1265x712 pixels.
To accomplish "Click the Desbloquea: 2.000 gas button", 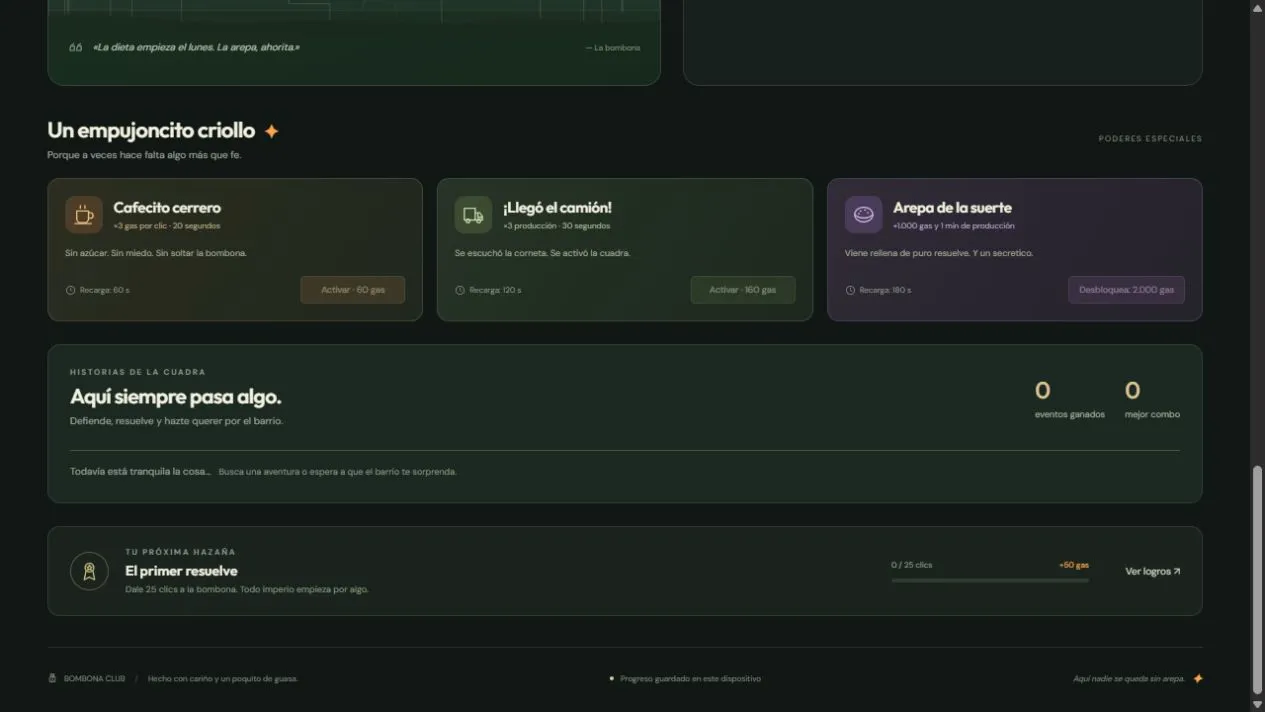I will [x=1126, y=290].
